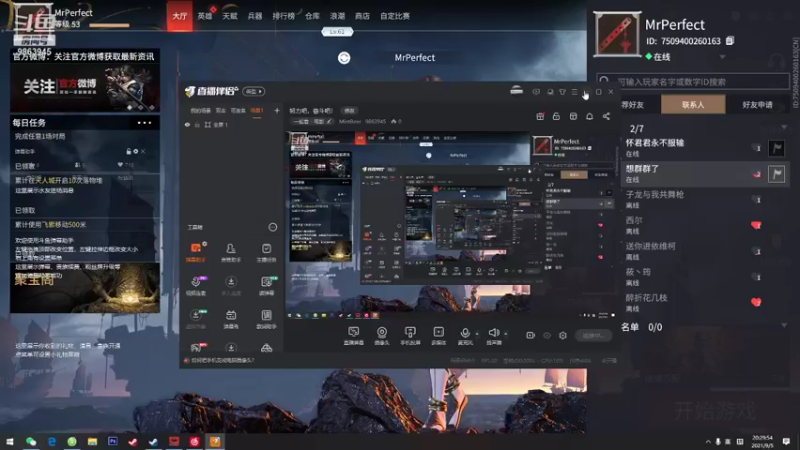Open the Windows Start menu
The image size is (800, 450).
10,441
